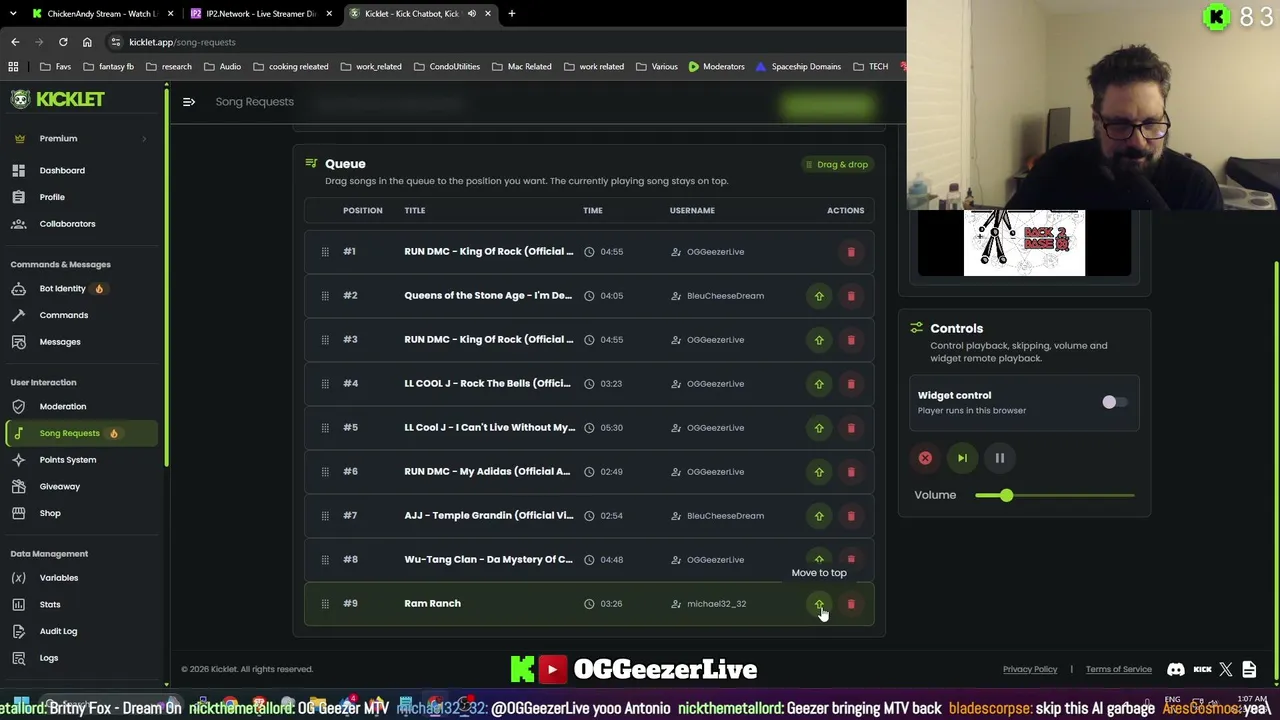Pause the current song
The height and width of the screenshot is (720, 1280).
(x=999, y=458)
